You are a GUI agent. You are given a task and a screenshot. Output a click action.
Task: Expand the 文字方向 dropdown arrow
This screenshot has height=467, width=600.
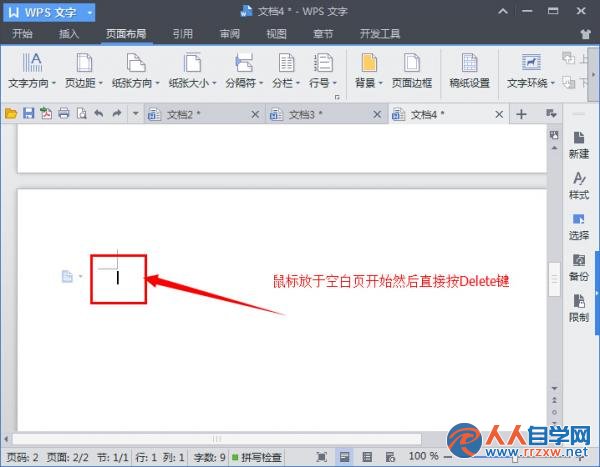click(54, 83)
